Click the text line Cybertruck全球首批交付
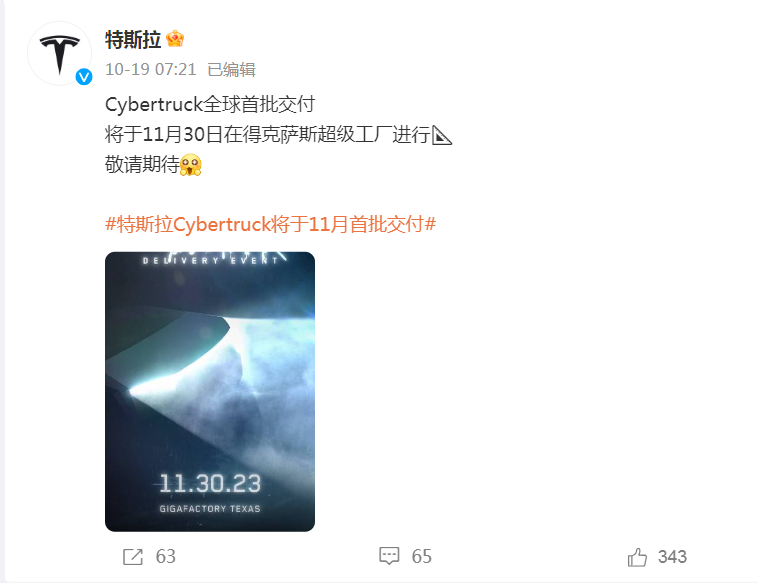The width and height of the screenshot is (758, 583). [x=210, y=104]
